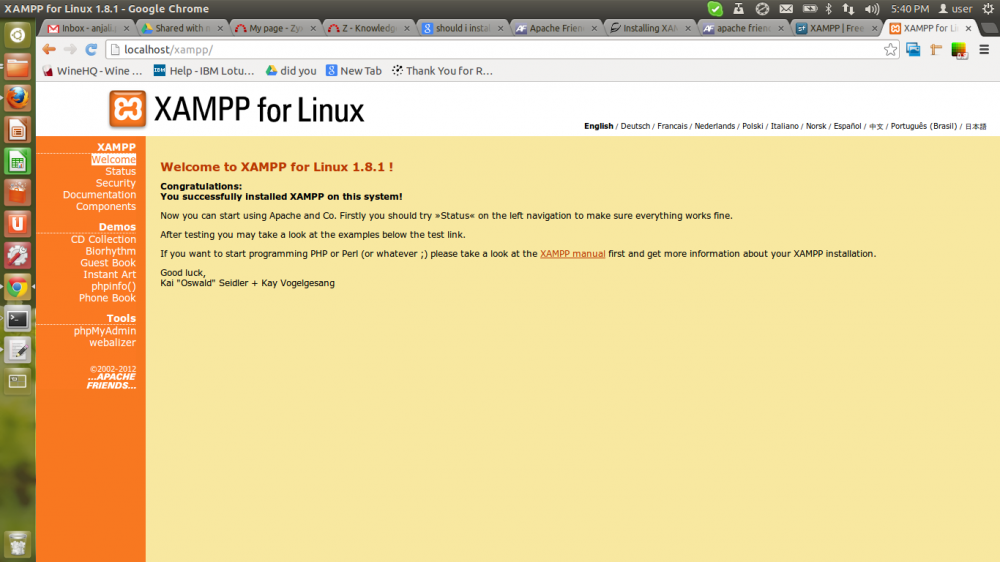Image resolution: width=1000 pixels, height=562 pixels.
Task: Switch page language to Português (Brasil)
Action: click(923, 126)
